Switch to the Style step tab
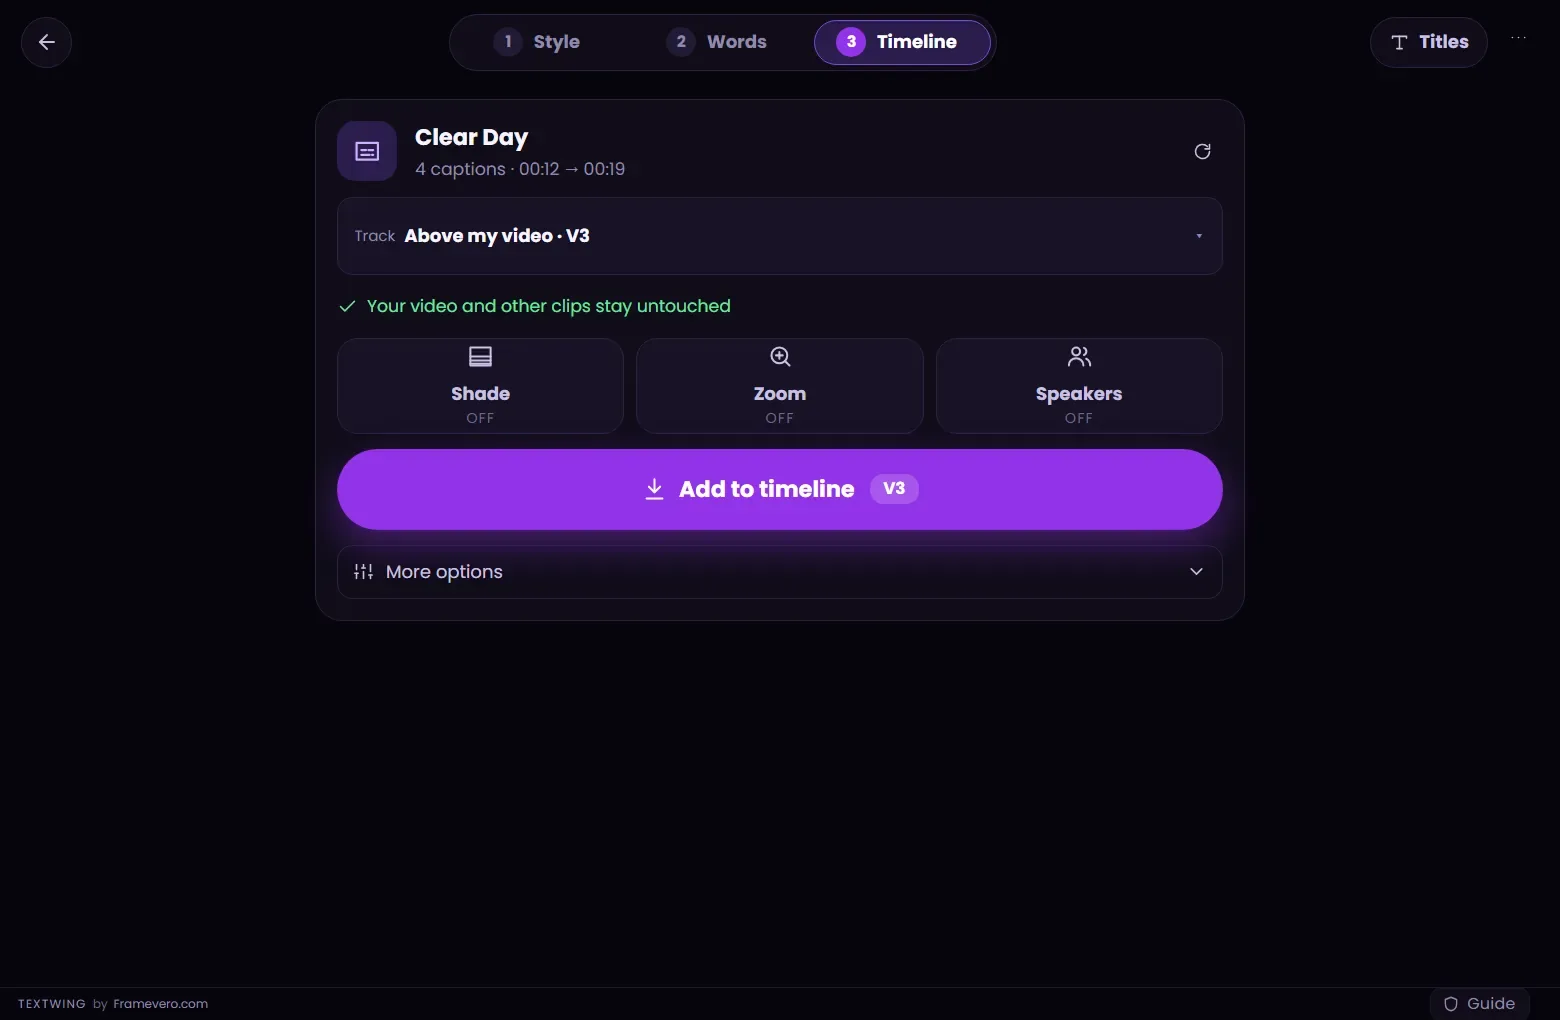1560x1020 pixels. point(537,42)
